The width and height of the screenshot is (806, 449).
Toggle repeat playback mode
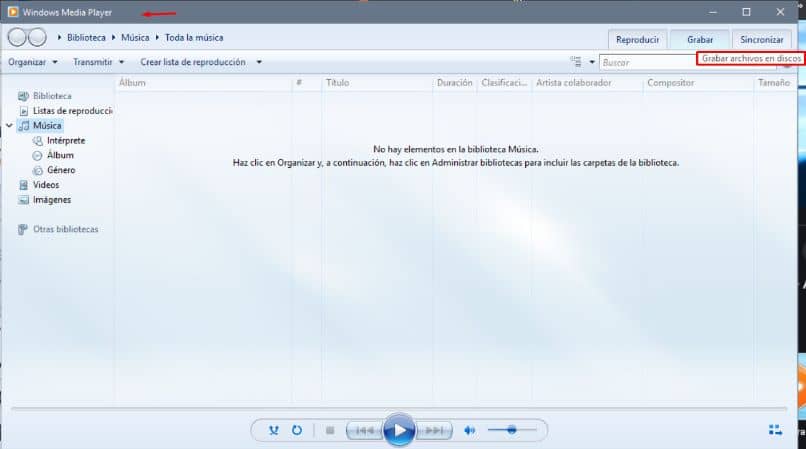click(297, 430)
